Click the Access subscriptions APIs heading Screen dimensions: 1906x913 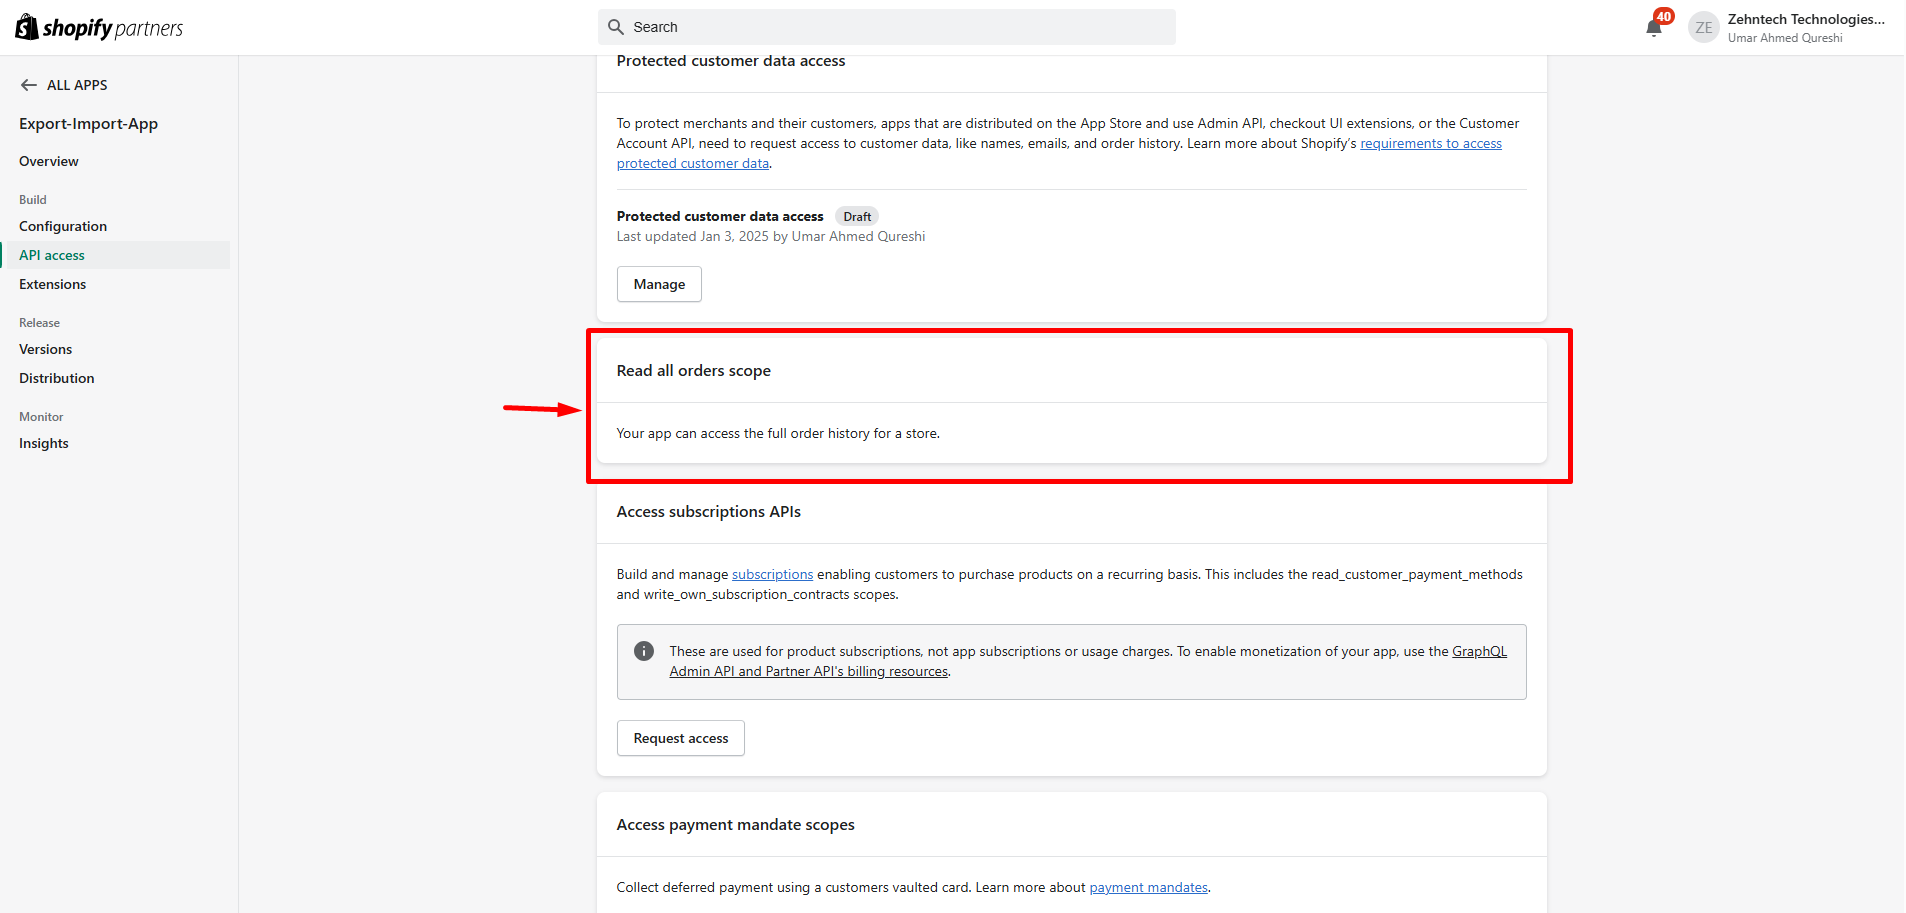pos(709,512)
